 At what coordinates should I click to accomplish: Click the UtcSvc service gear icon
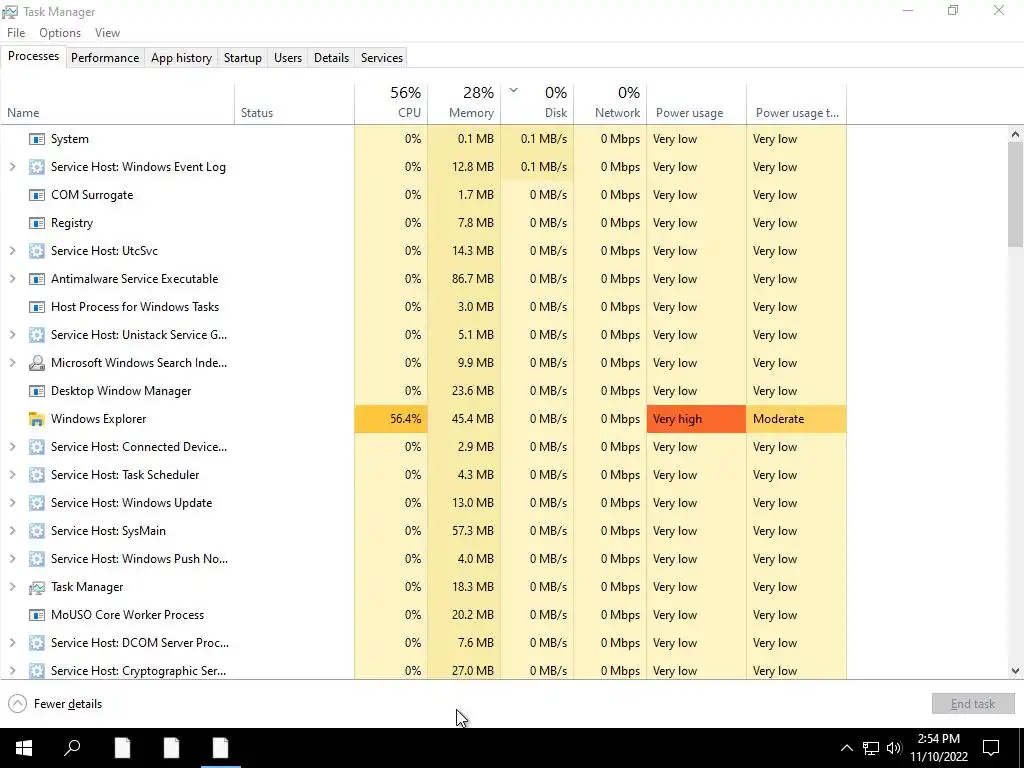(37, 251)
